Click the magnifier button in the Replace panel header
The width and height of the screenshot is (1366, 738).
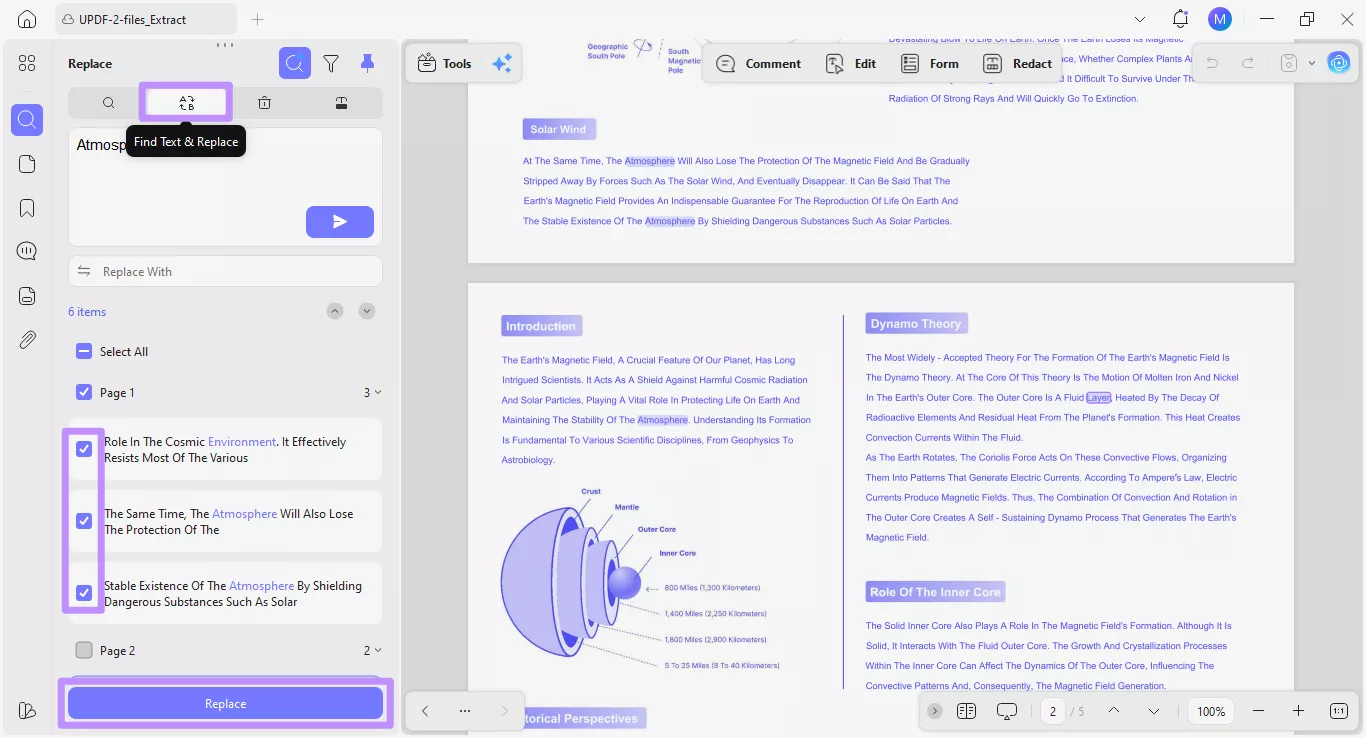tap(294, 63)
